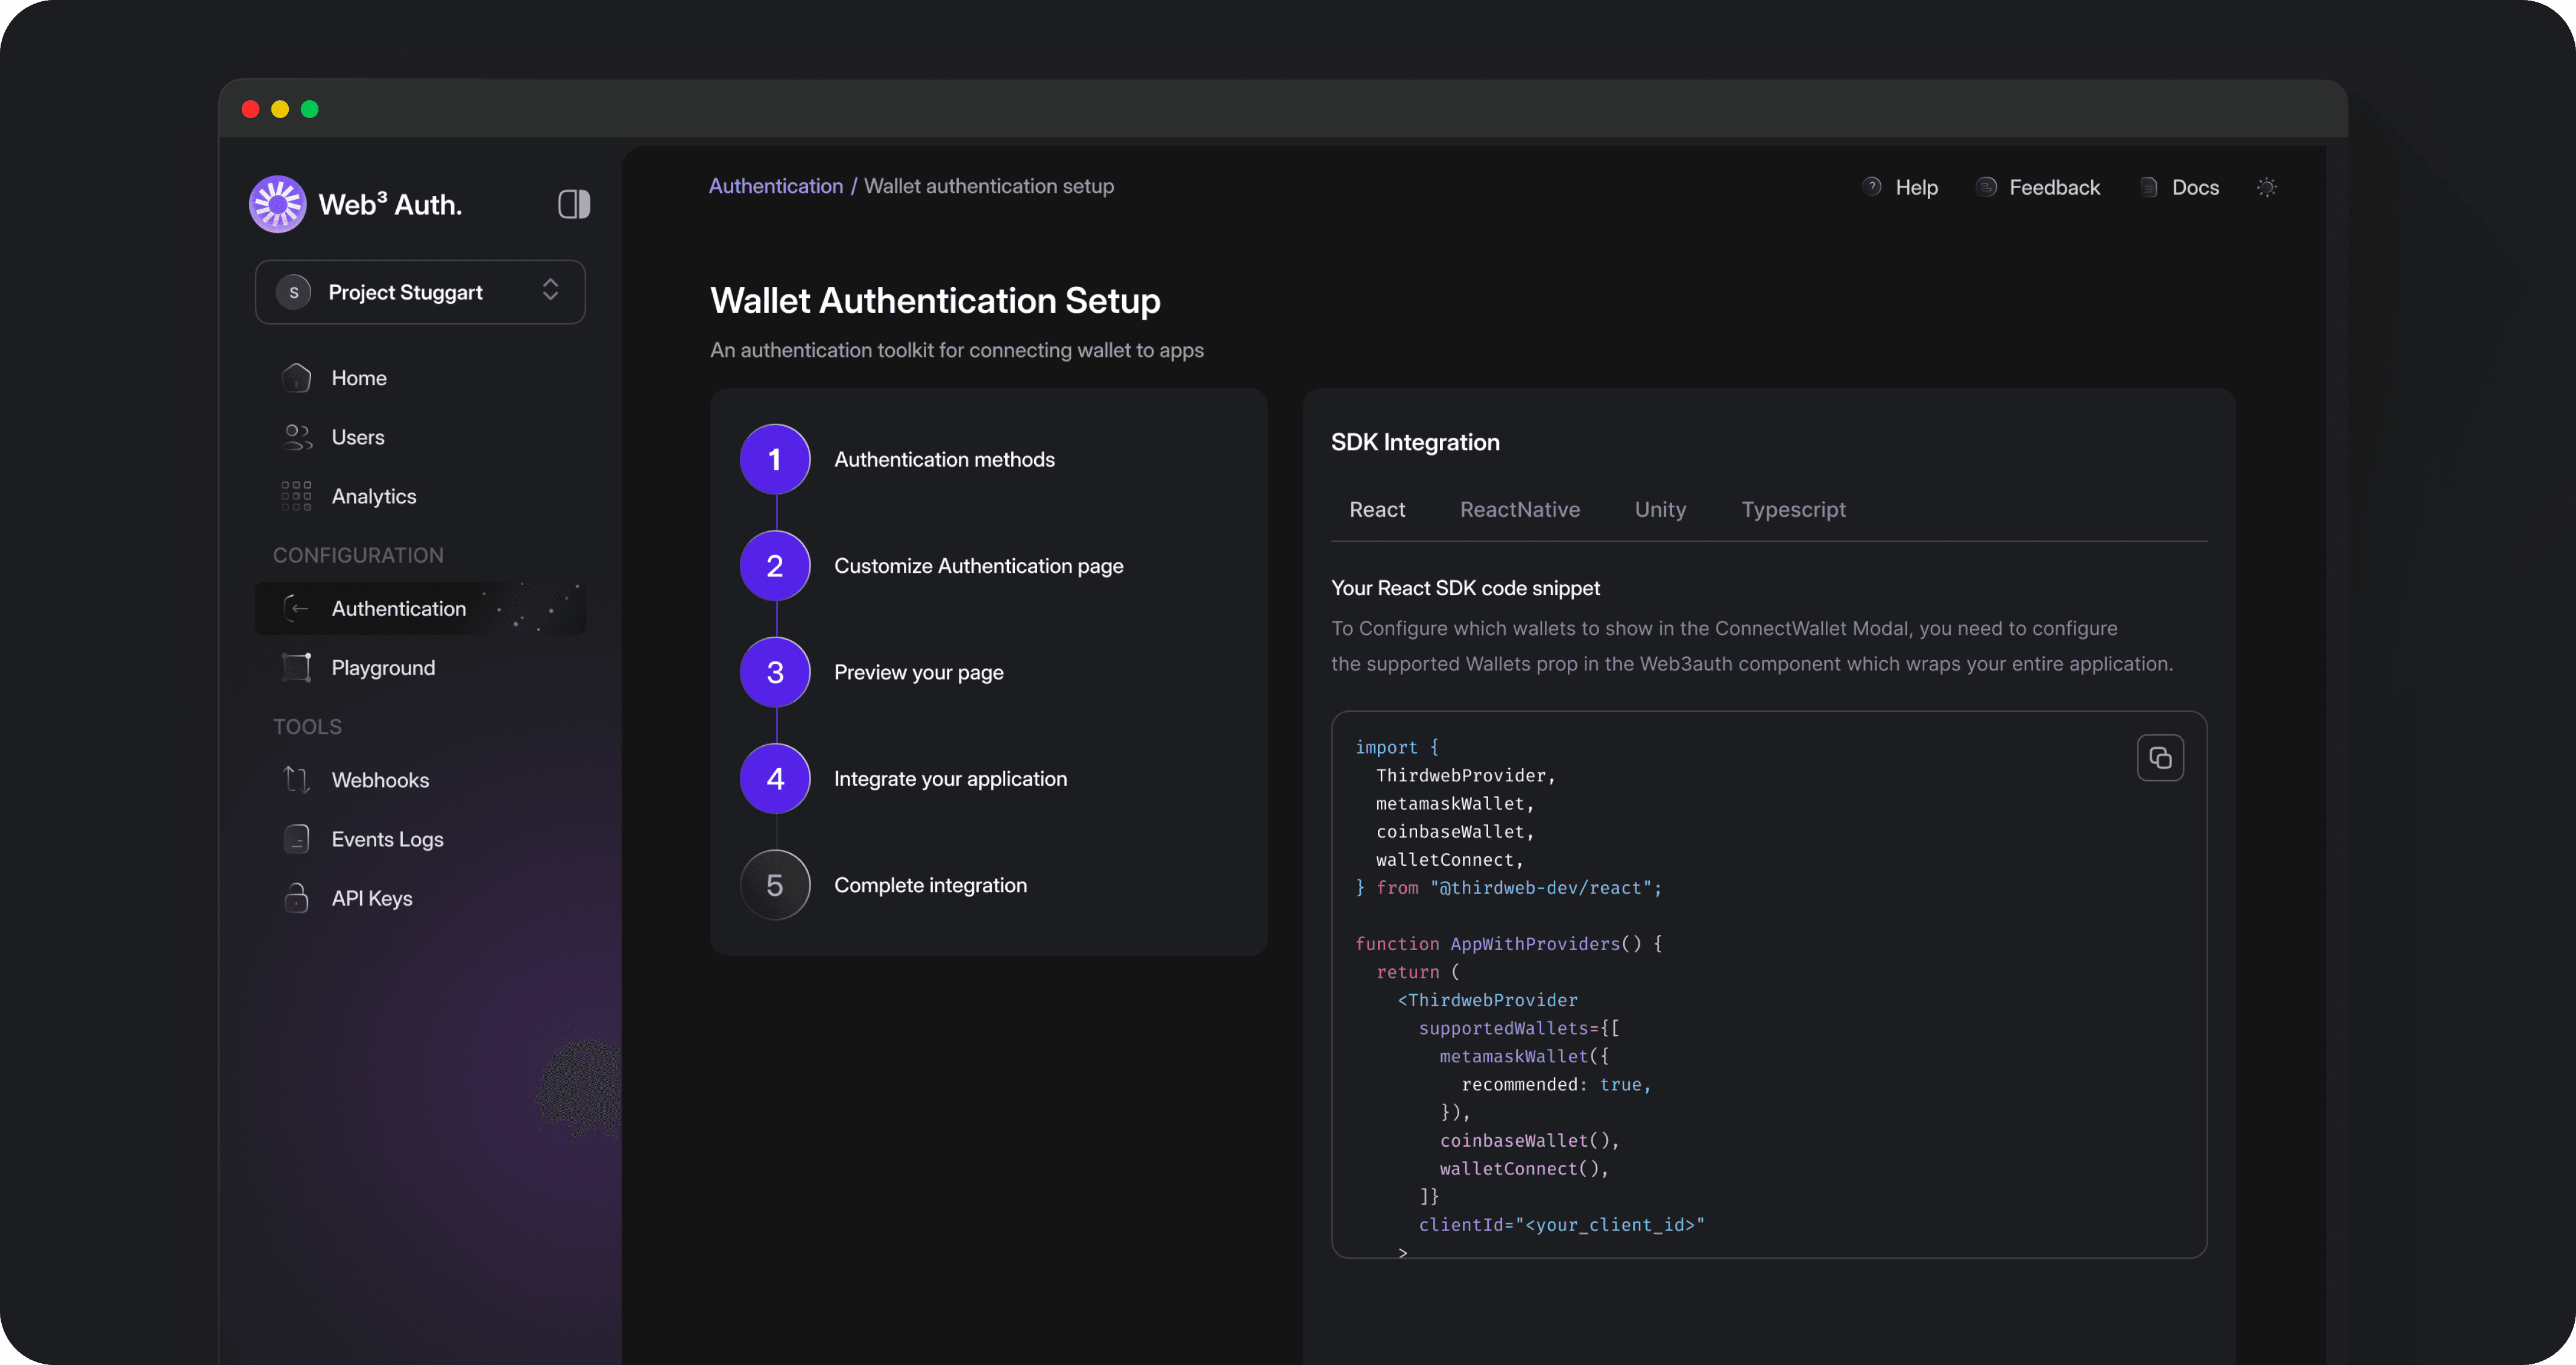This screenshot has height=1365, width=2576.
Task: Toggle the sidebar collapse icon
Action: 574,204
